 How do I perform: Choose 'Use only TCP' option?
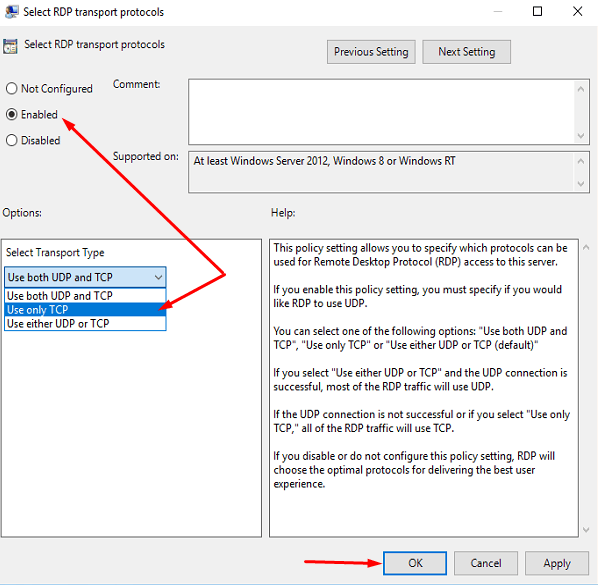(x=85, y=310)
